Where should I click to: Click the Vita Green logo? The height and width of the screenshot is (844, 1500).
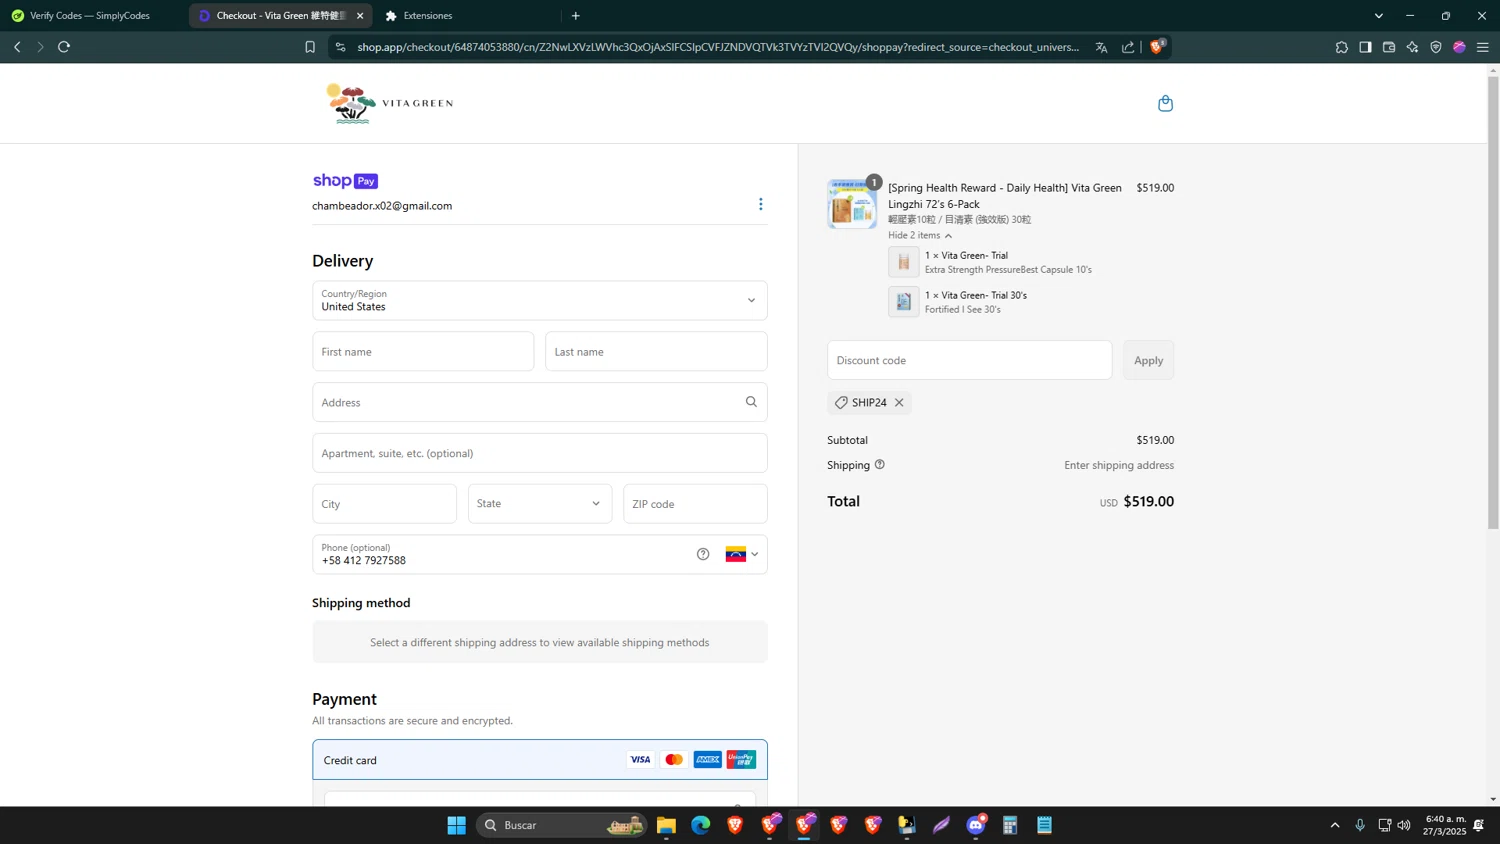389,103
